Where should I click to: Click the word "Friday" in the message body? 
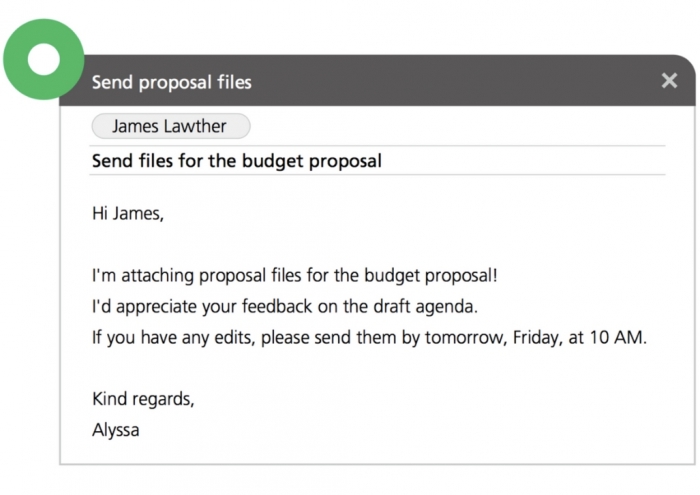pyautogui.click(x=538, y=337)
